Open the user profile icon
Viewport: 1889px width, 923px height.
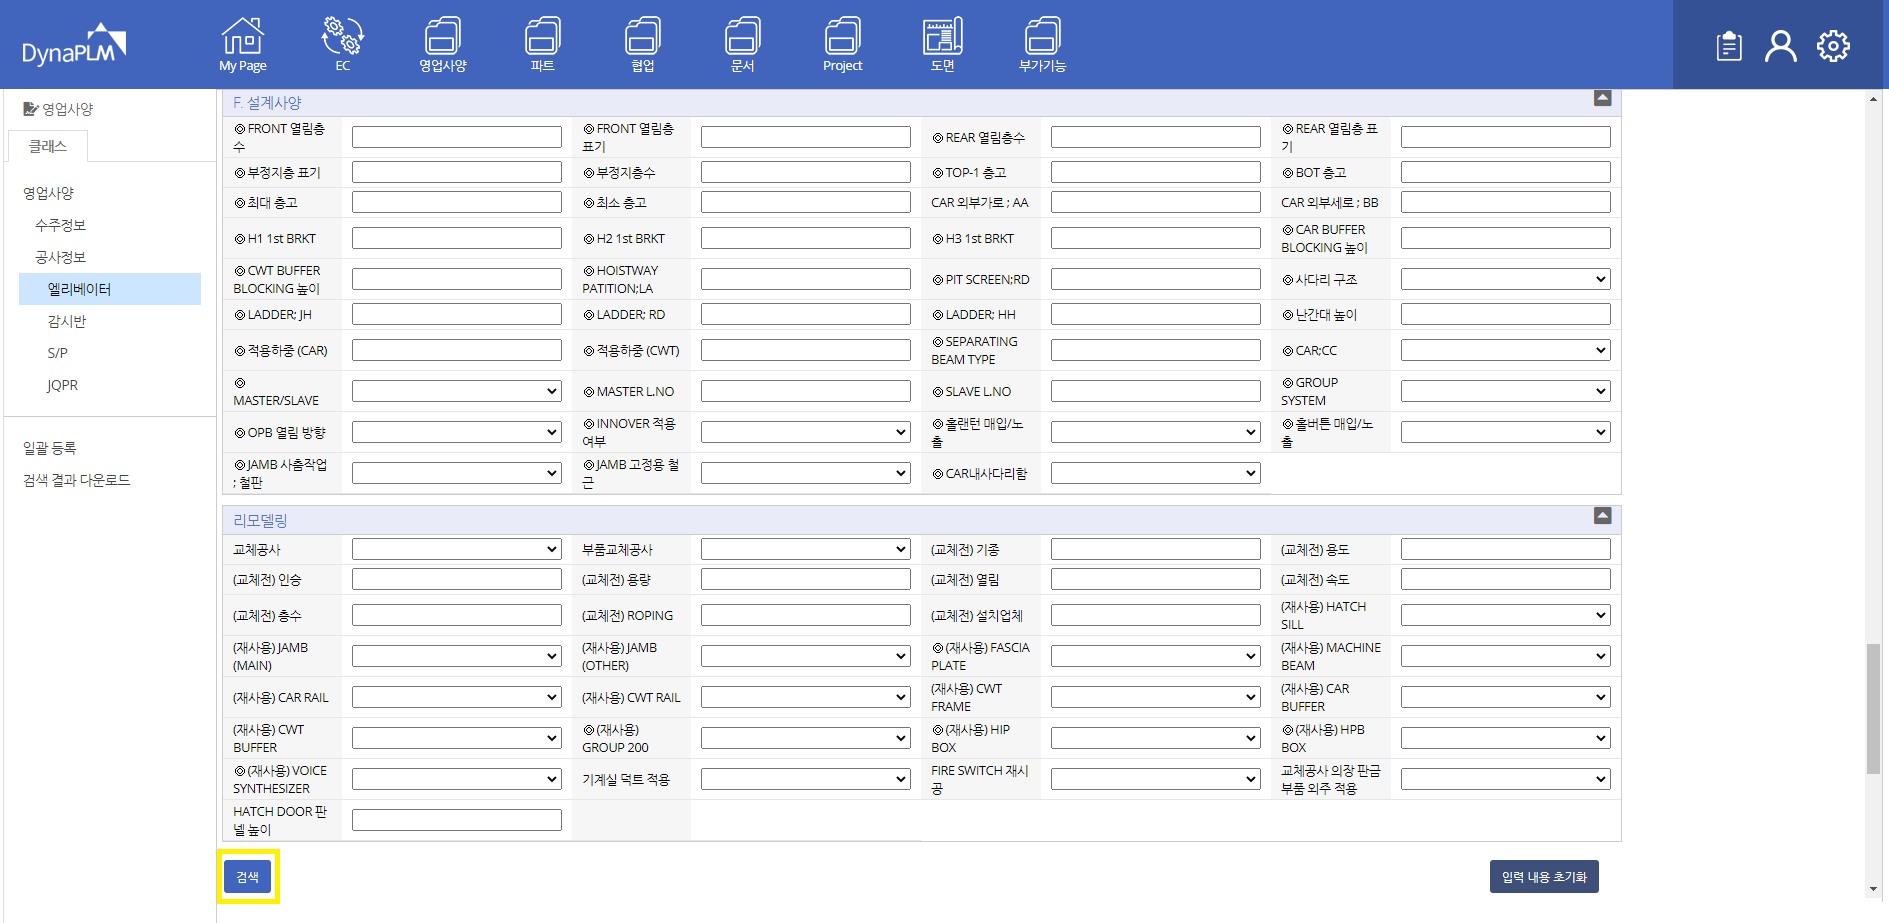(x=1781, y=46)
